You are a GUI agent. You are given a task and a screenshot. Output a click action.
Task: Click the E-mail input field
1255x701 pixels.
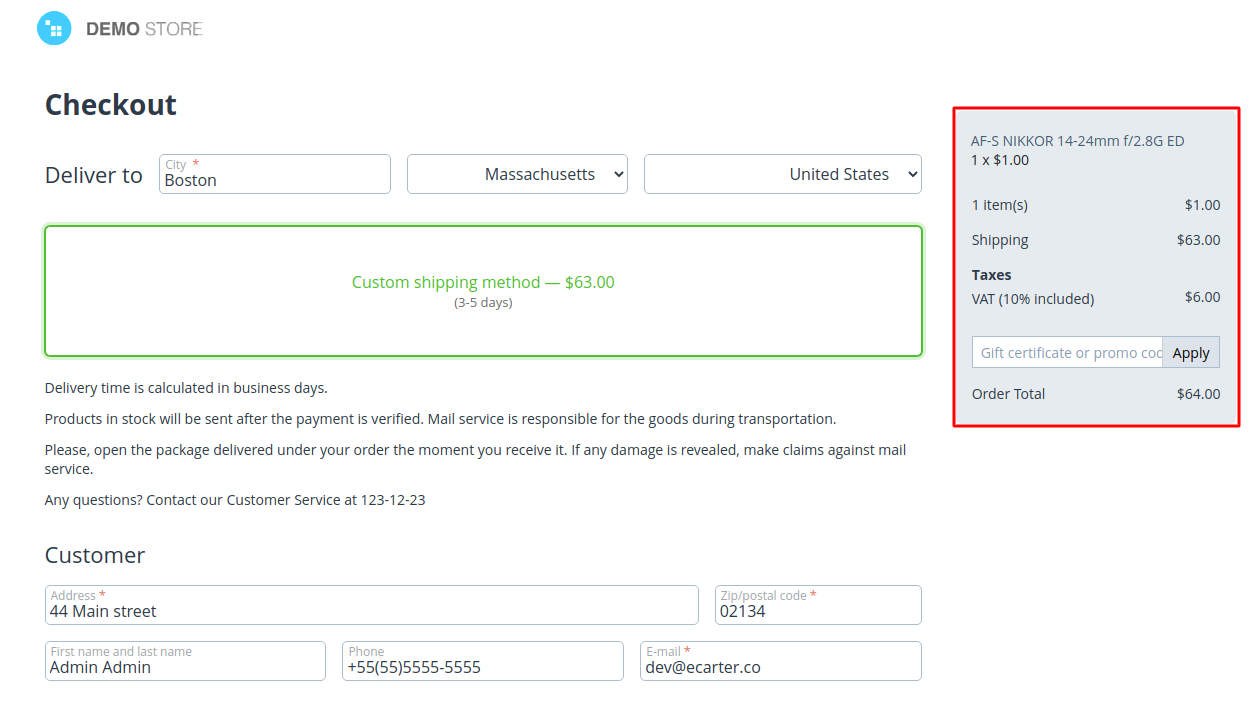[x=780, y=666]
